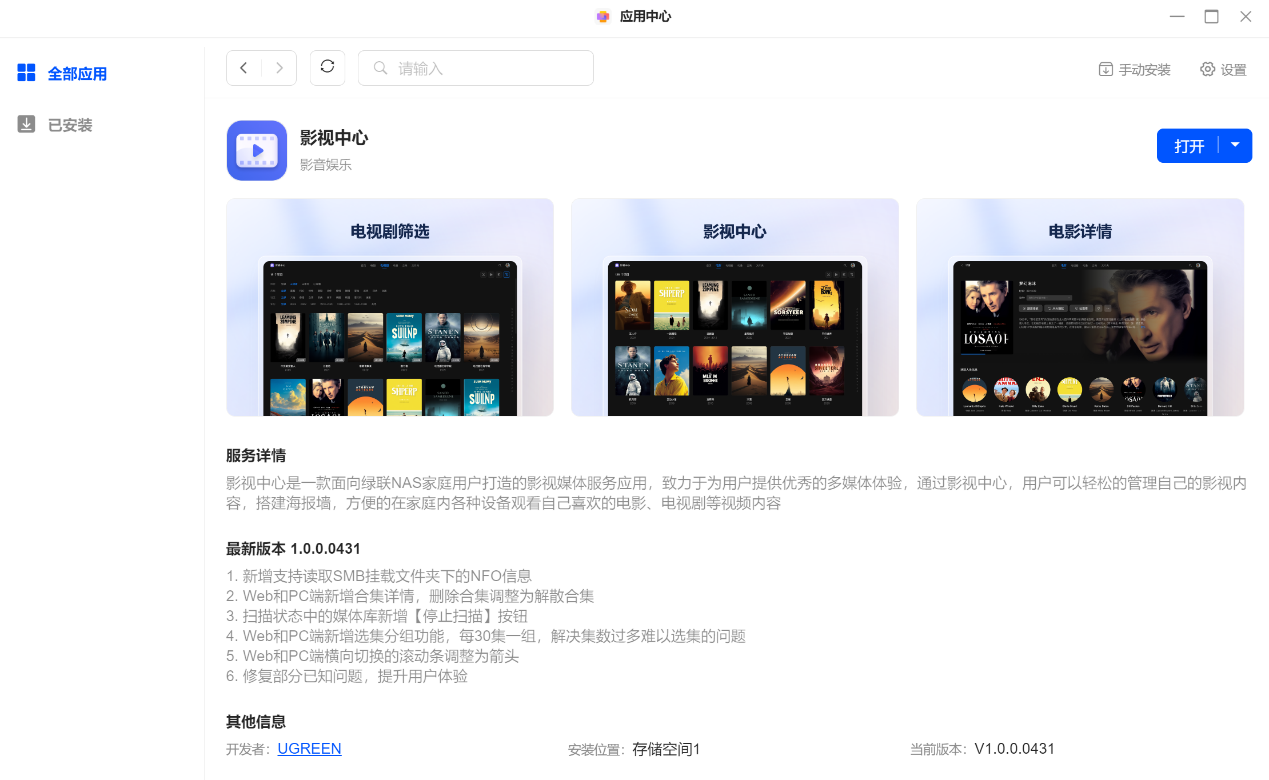This screenshot has height=780, width=1269.
Task: Click the search magnifier icon
Action: tap(381, 68)
